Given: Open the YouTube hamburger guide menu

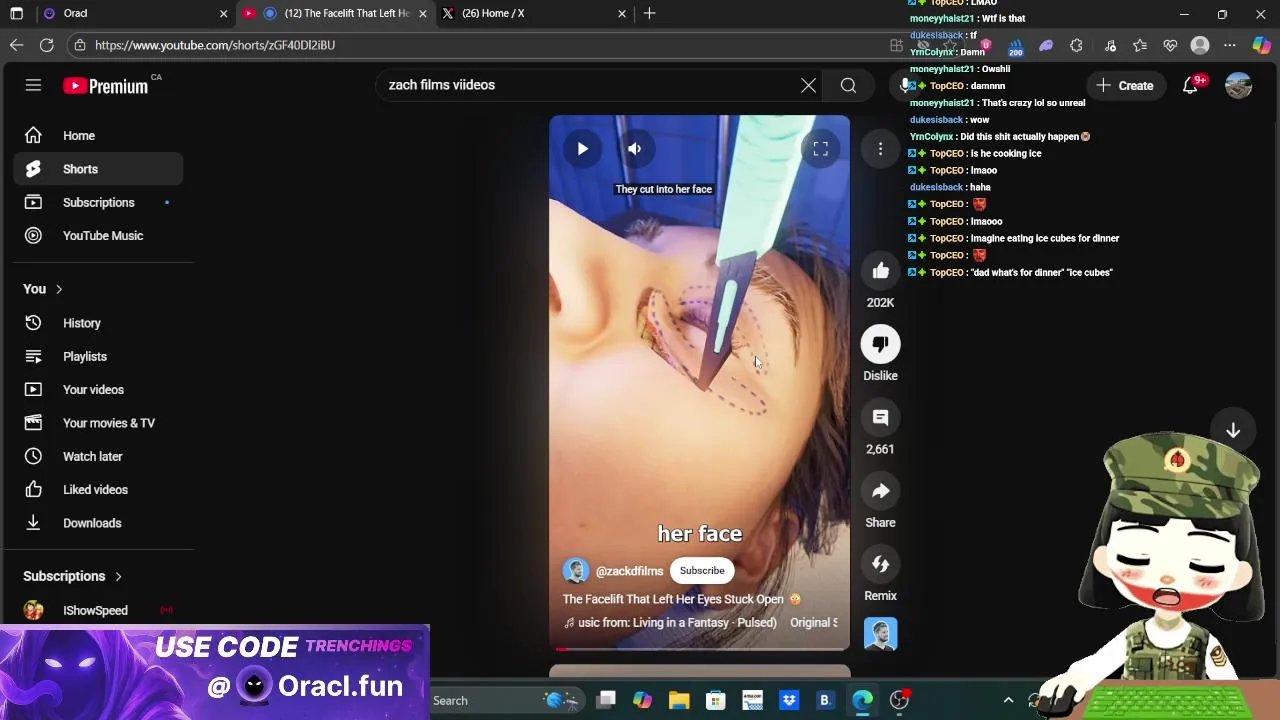Looking at the screenshot, I should 33,86.
